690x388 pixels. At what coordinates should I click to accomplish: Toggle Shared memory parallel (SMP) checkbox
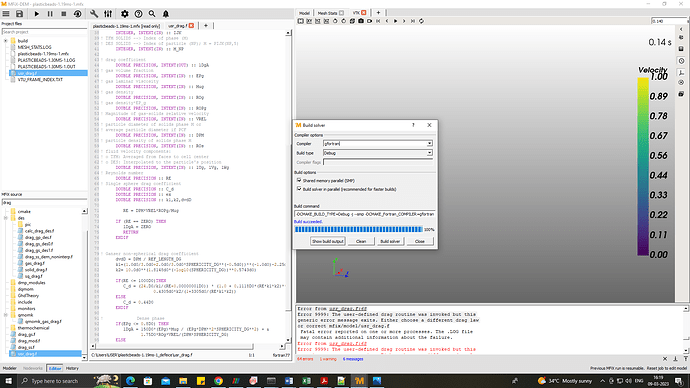(x=299, y=180)
